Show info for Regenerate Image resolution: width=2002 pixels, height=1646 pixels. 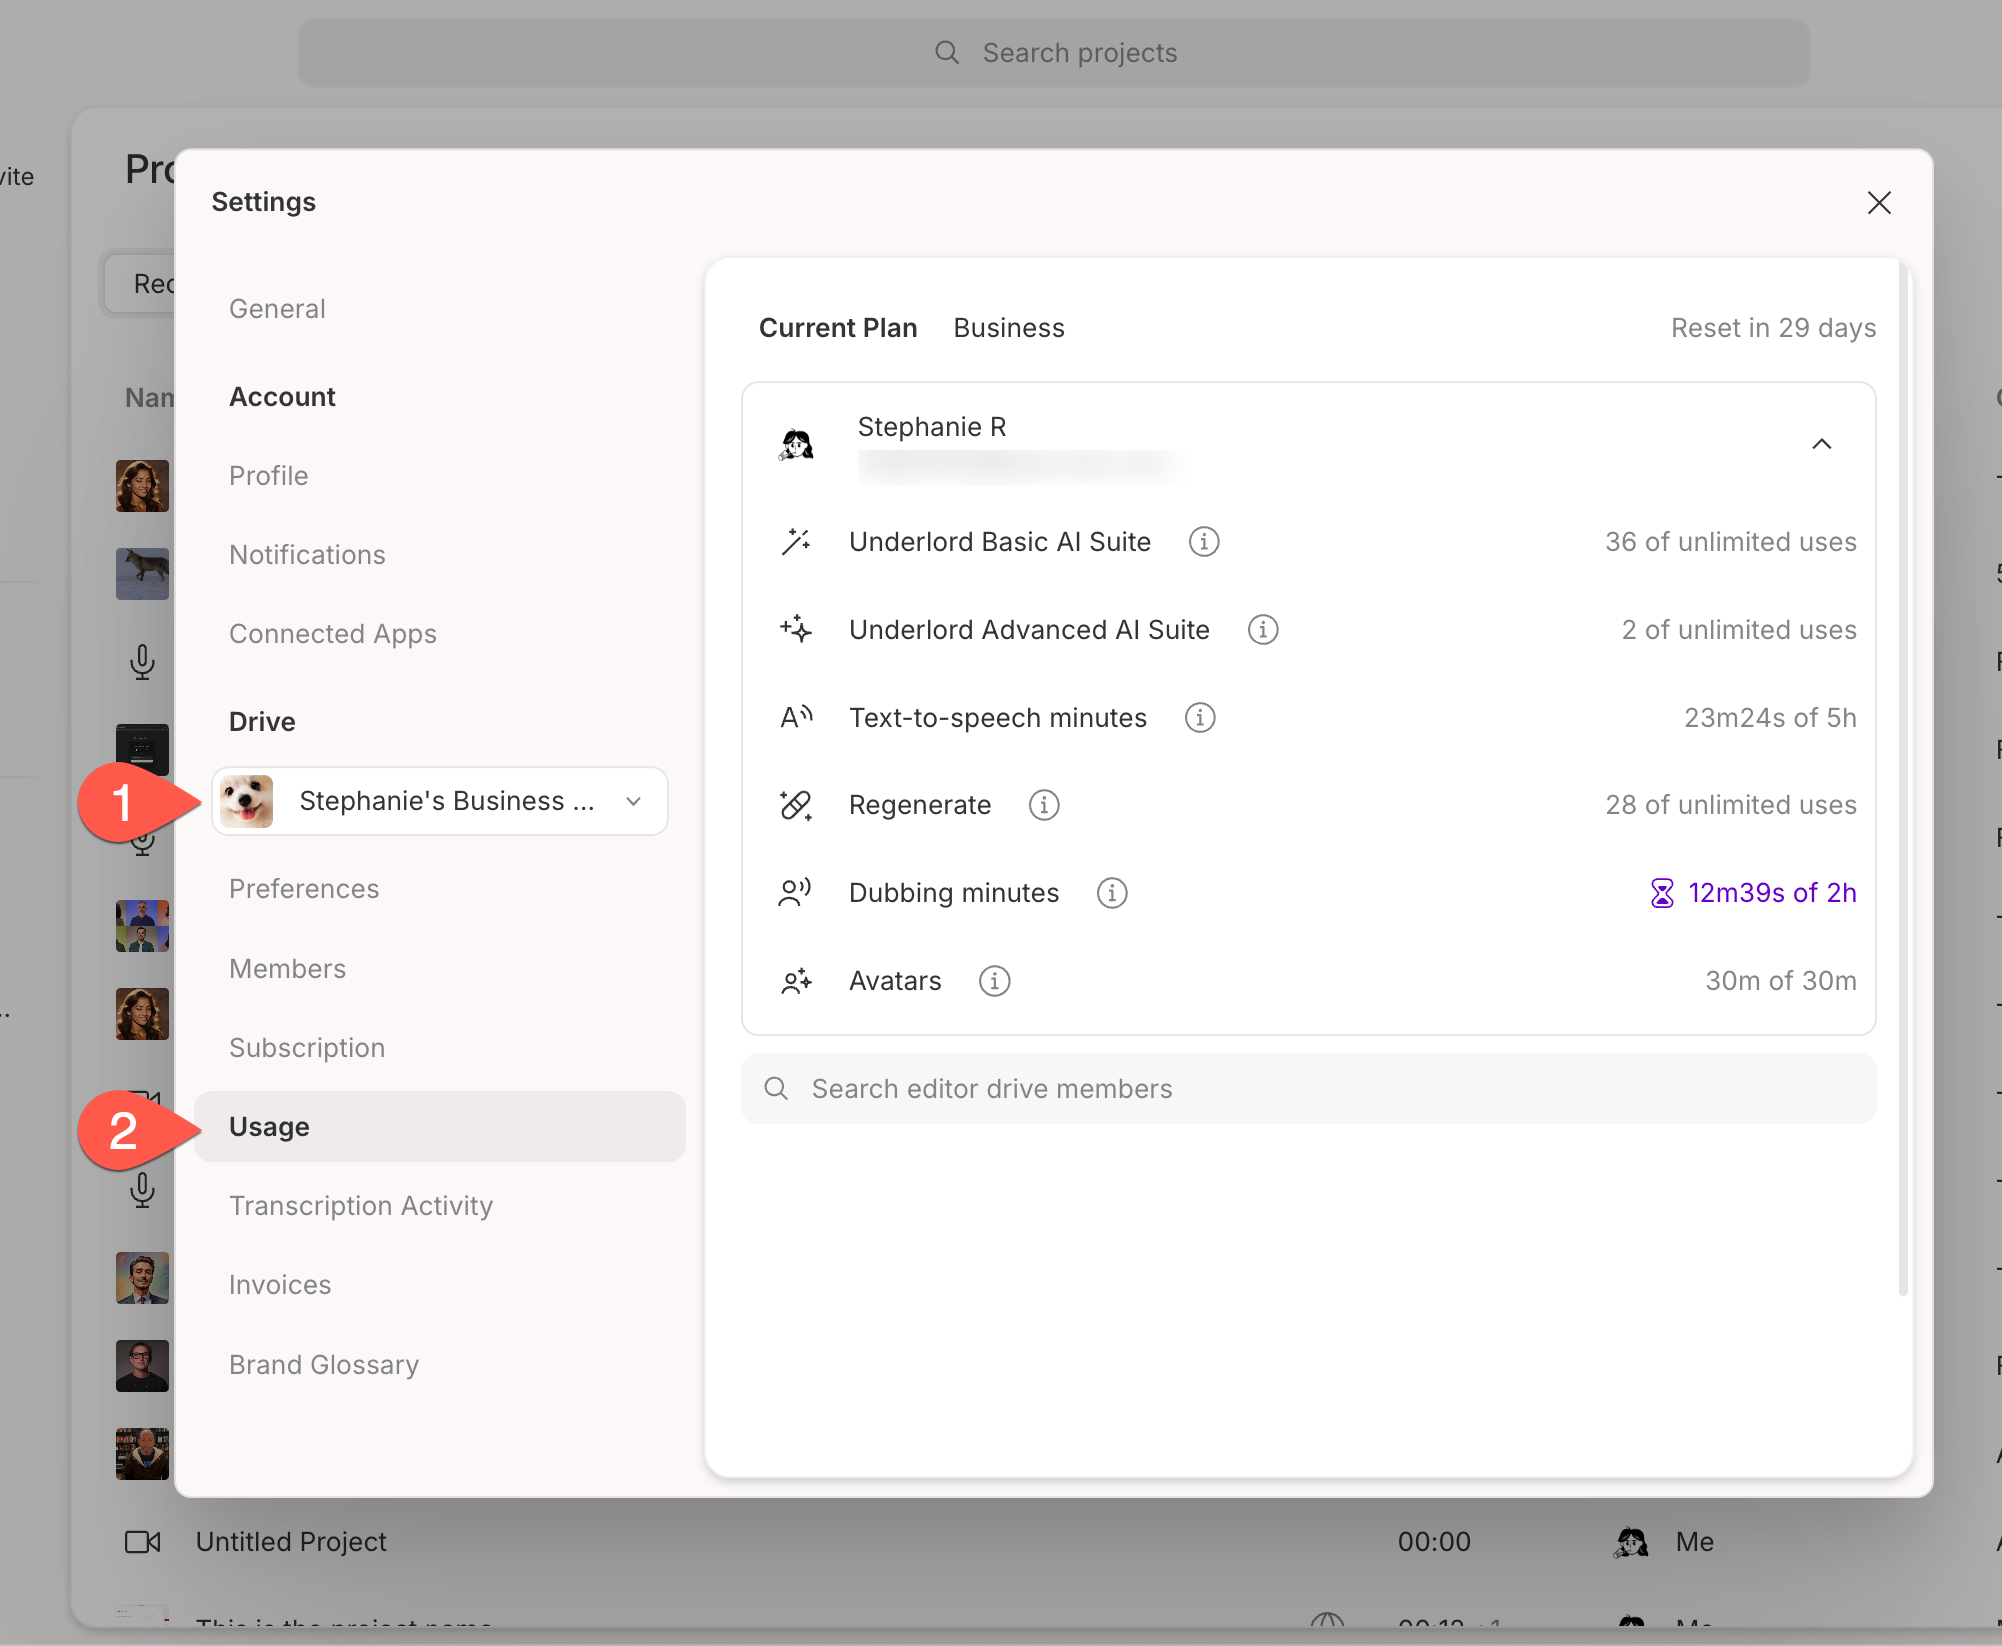1044,805
